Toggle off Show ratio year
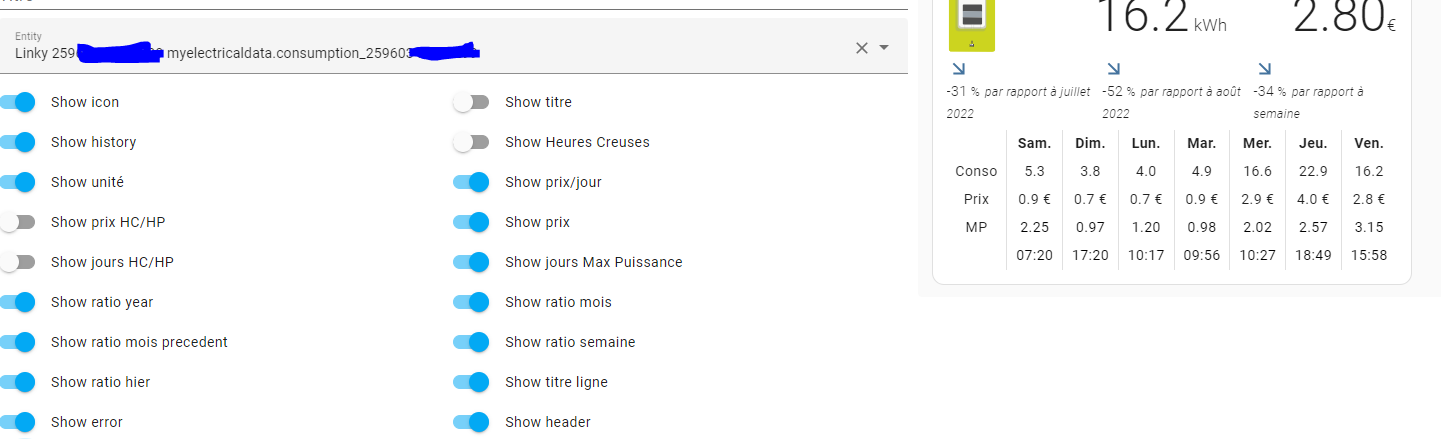 tap(19, 302)
